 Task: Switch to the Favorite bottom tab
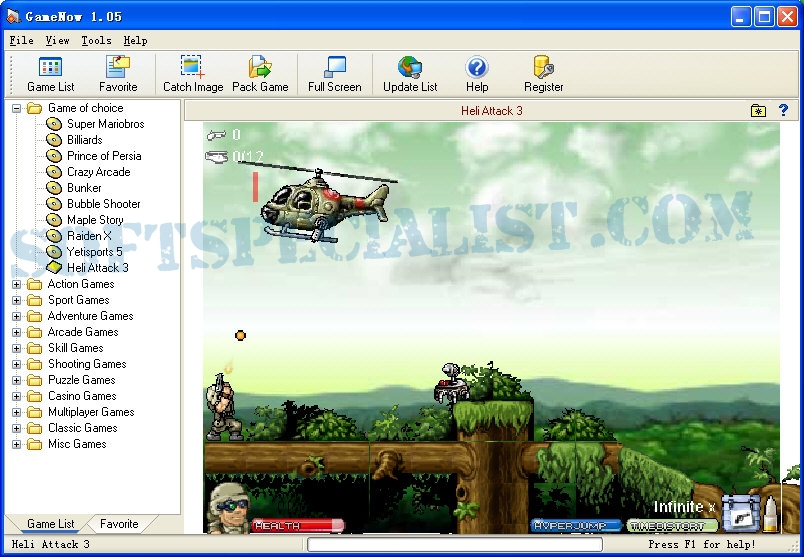(119, 524)
